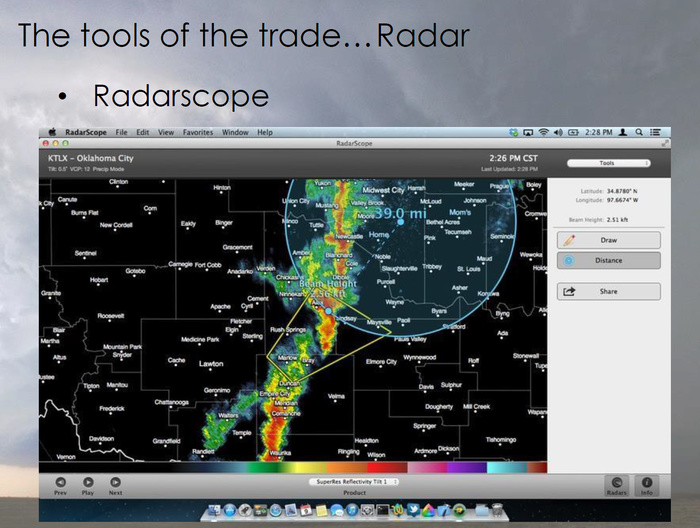700x528 pixels.
Task: Open App Store from the Dock
Action: point(229,510)
